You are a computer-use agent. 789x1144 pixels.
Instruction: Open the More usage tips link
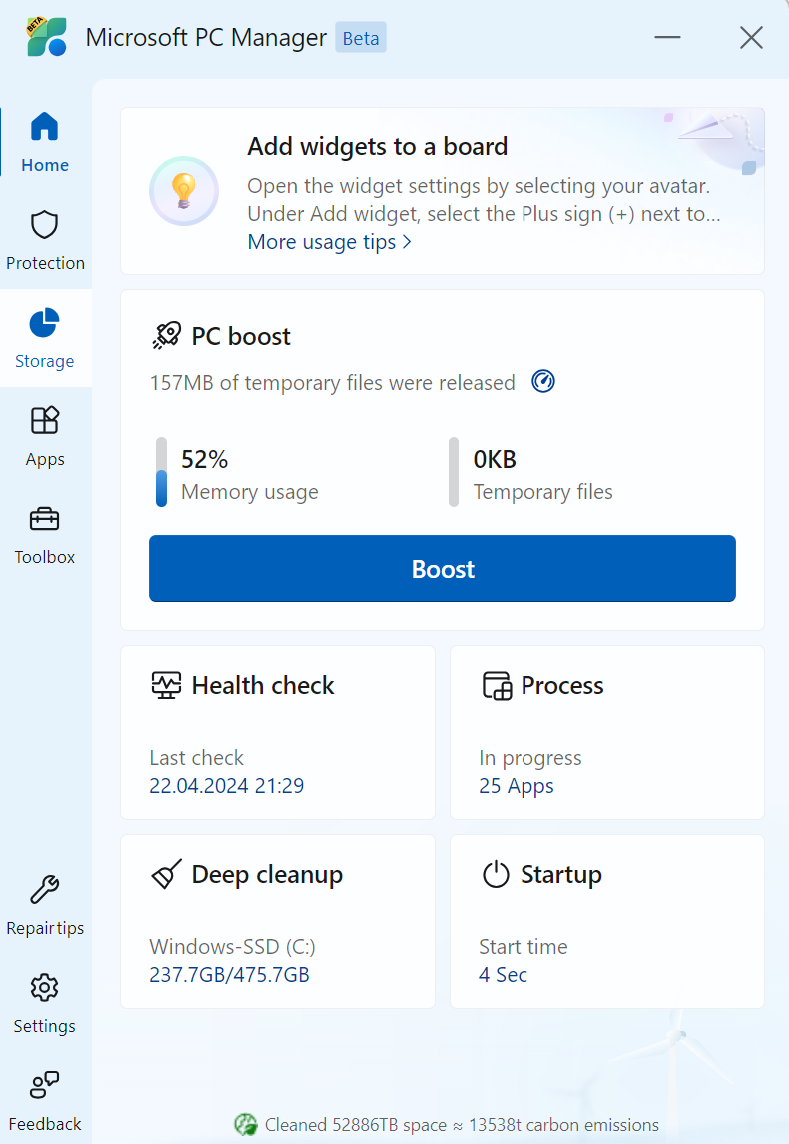(321, 242)
